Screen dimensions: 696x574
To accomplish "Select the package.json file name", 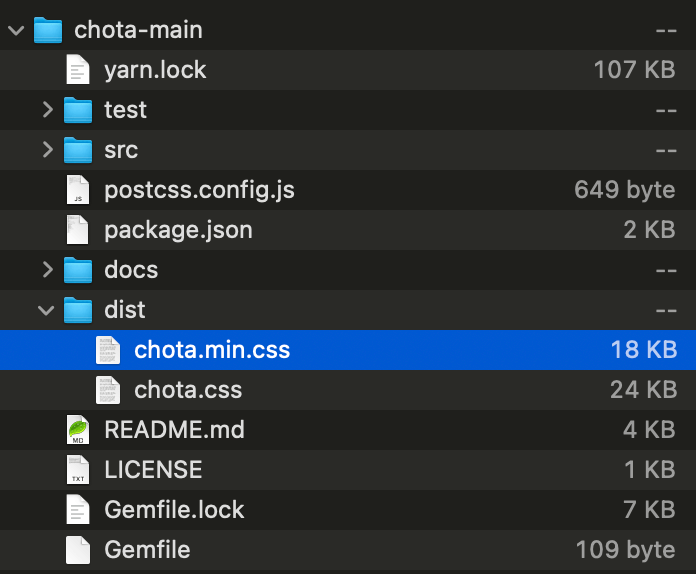I will click(x=178, y=230).
